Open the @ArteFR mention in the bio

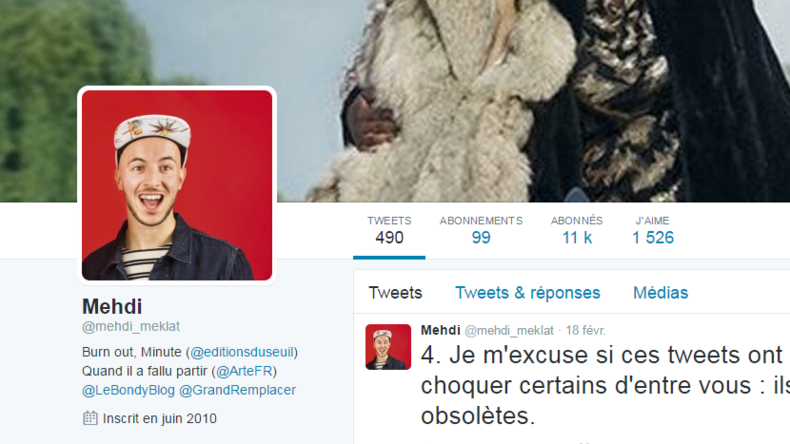tap(244, 371)
